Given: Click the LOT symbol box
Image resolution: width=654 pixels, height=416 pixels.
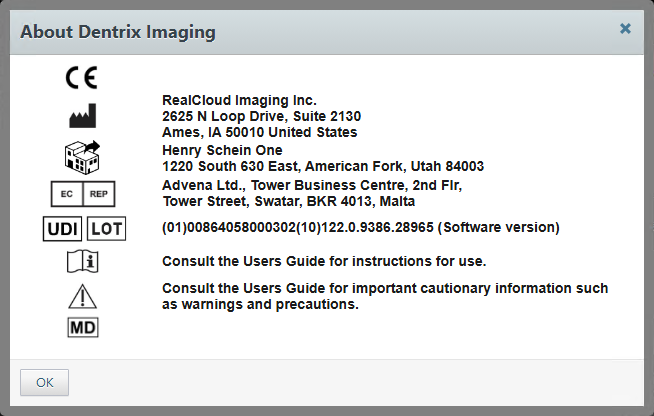Looking at the screenshot, I should tap(105, 228).
